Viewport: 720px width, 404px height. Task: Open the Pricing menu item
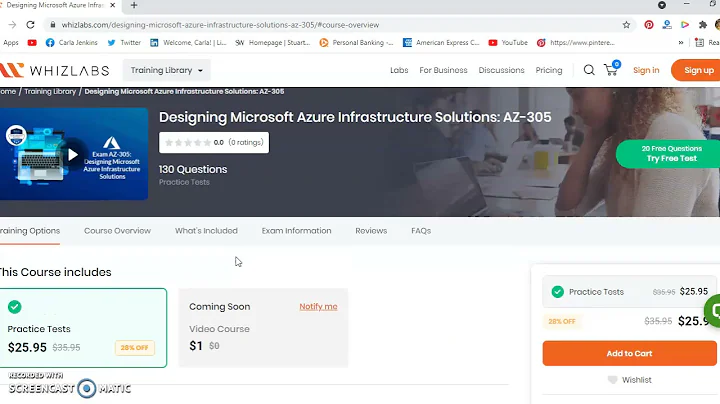coord(549,70)
